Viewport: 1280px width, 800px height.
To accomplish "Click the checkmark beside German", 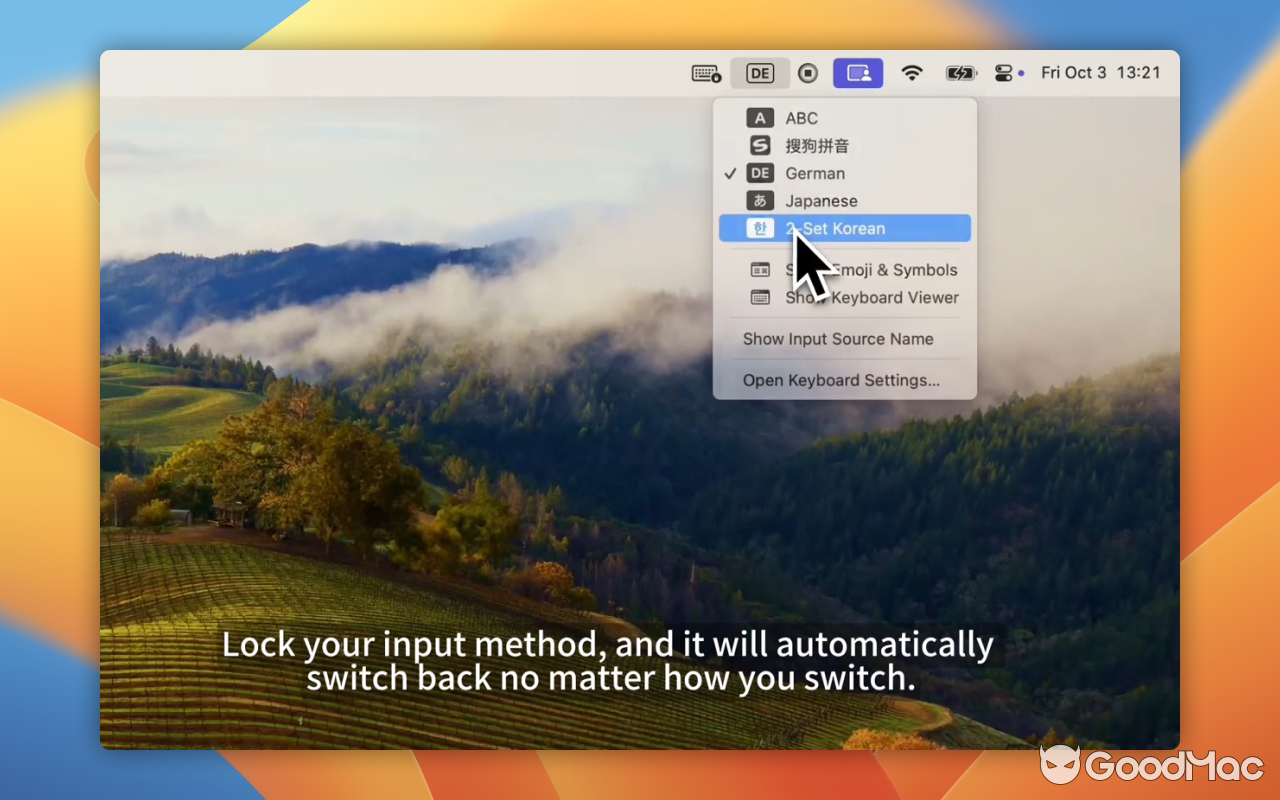I will point(731,173).
